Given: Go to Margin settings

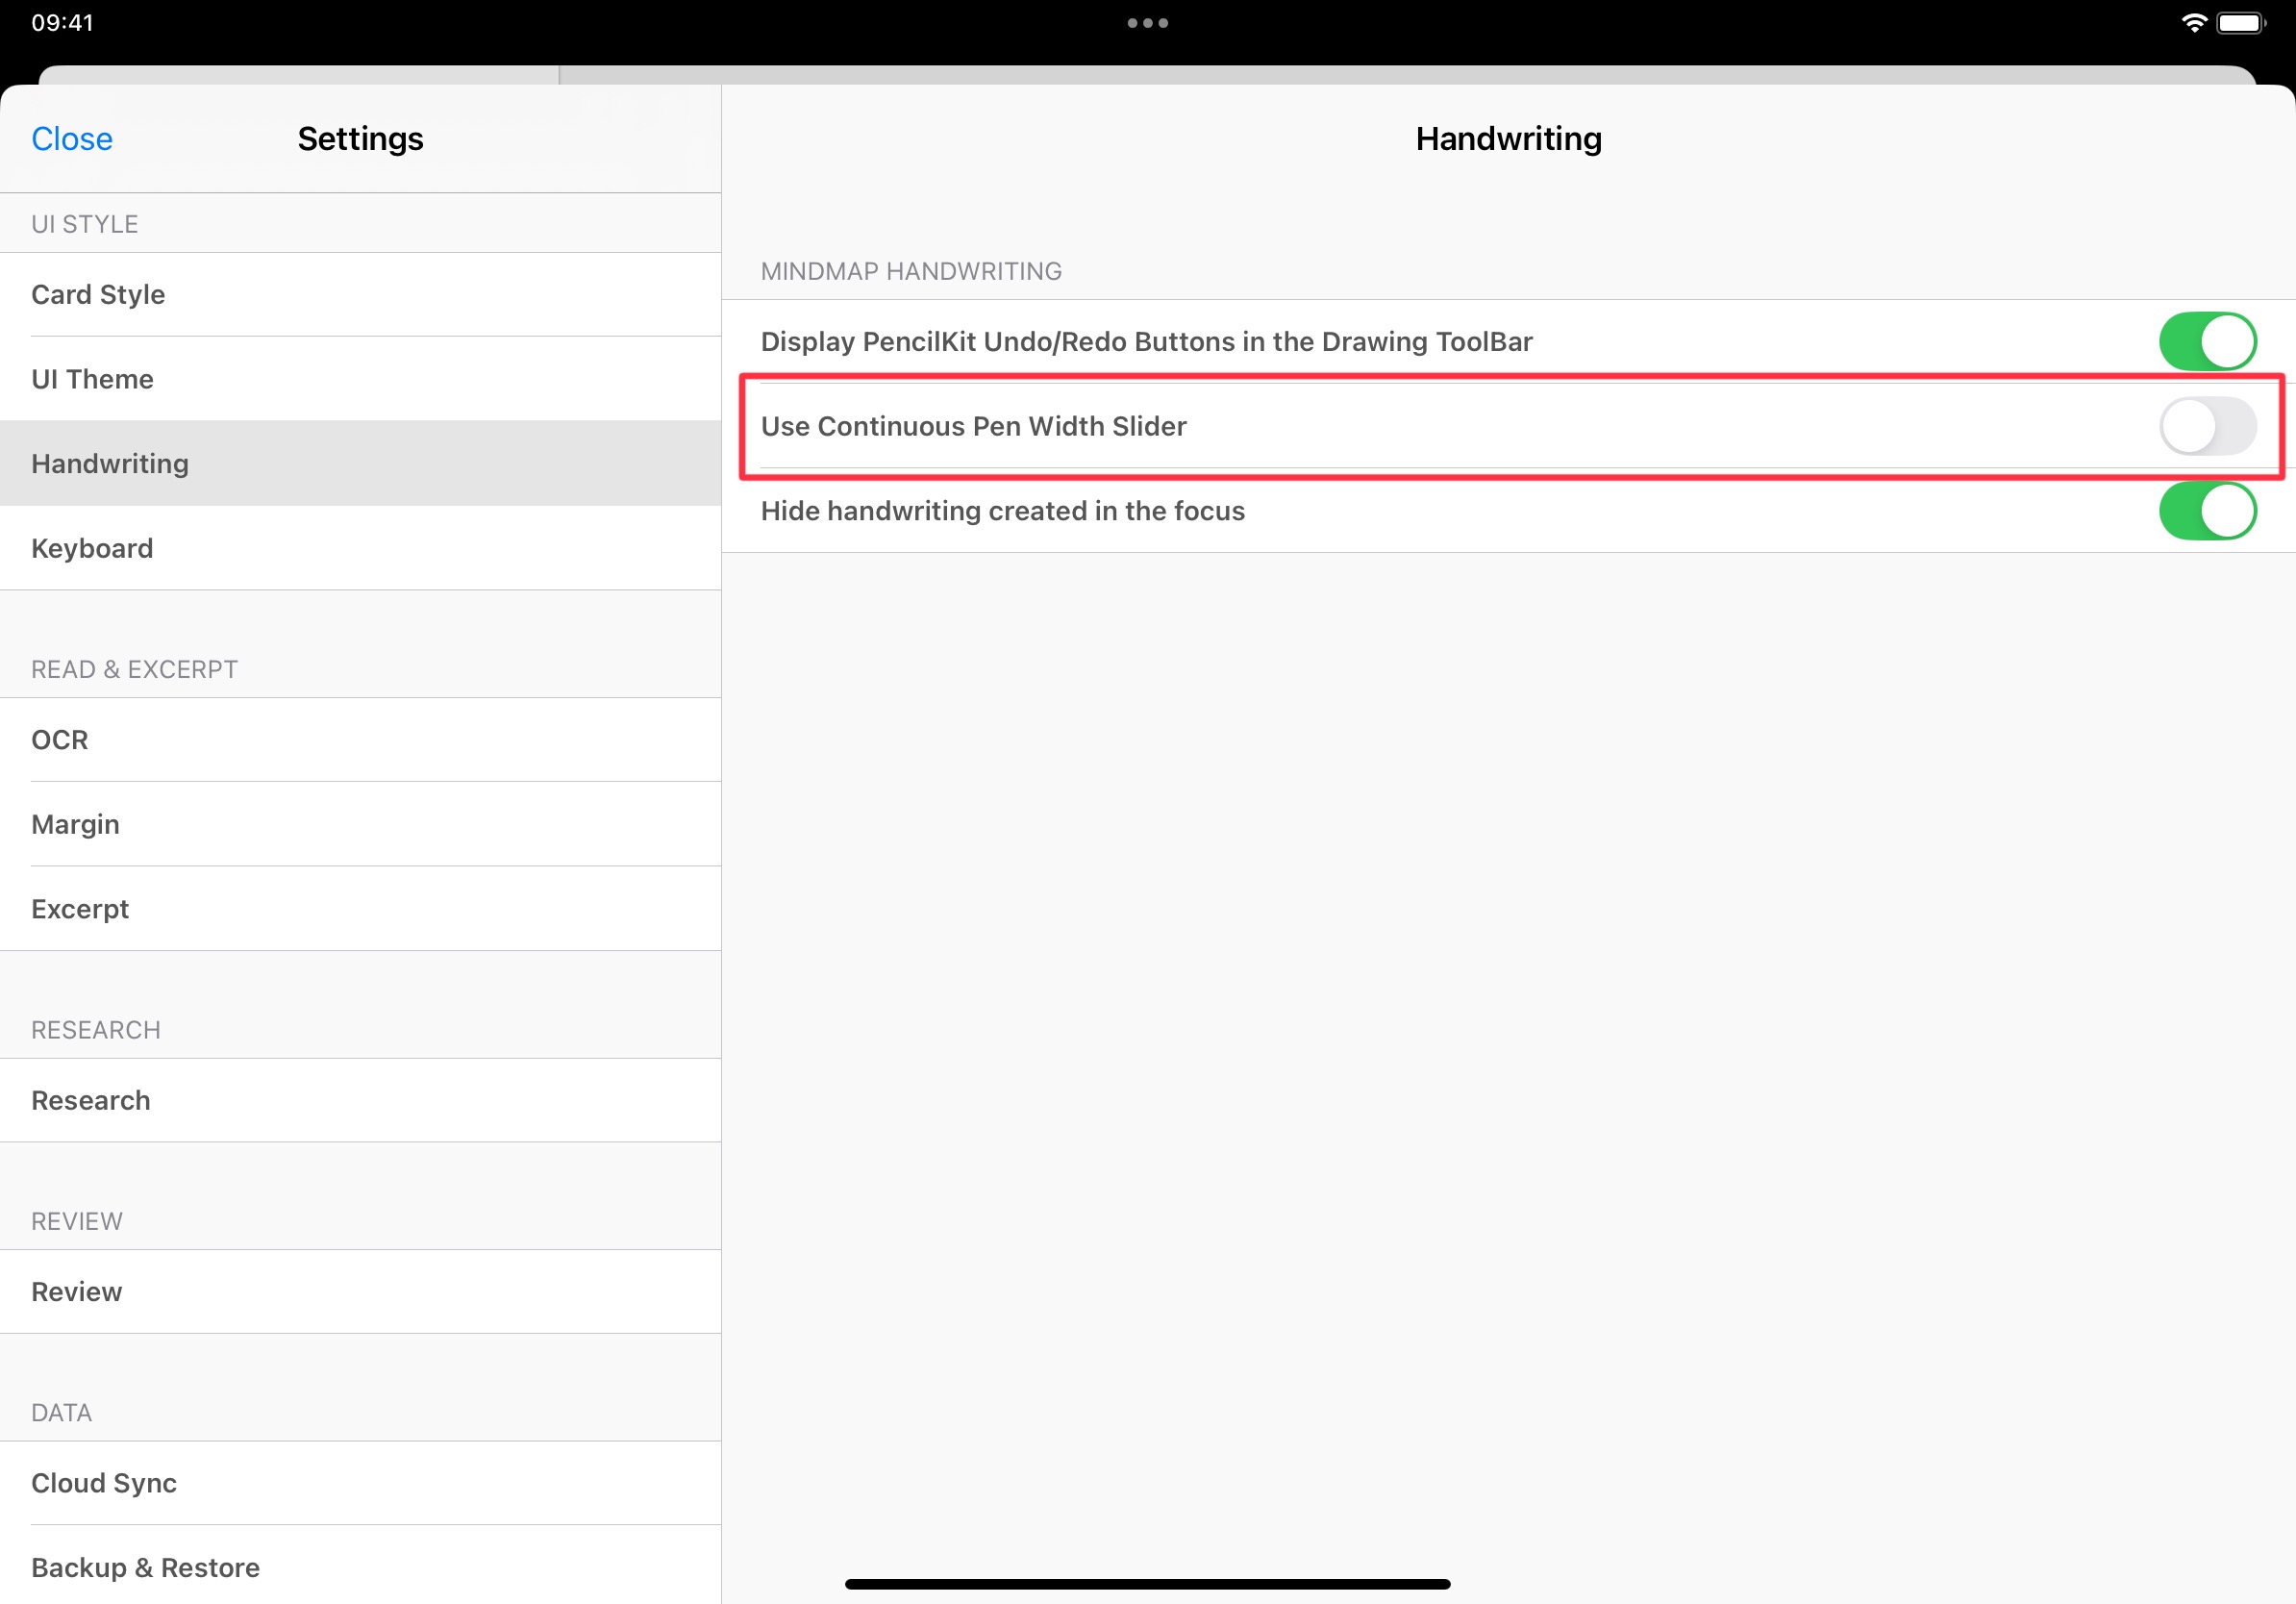Looking at the screenshot, I should (x=360, y=824).
